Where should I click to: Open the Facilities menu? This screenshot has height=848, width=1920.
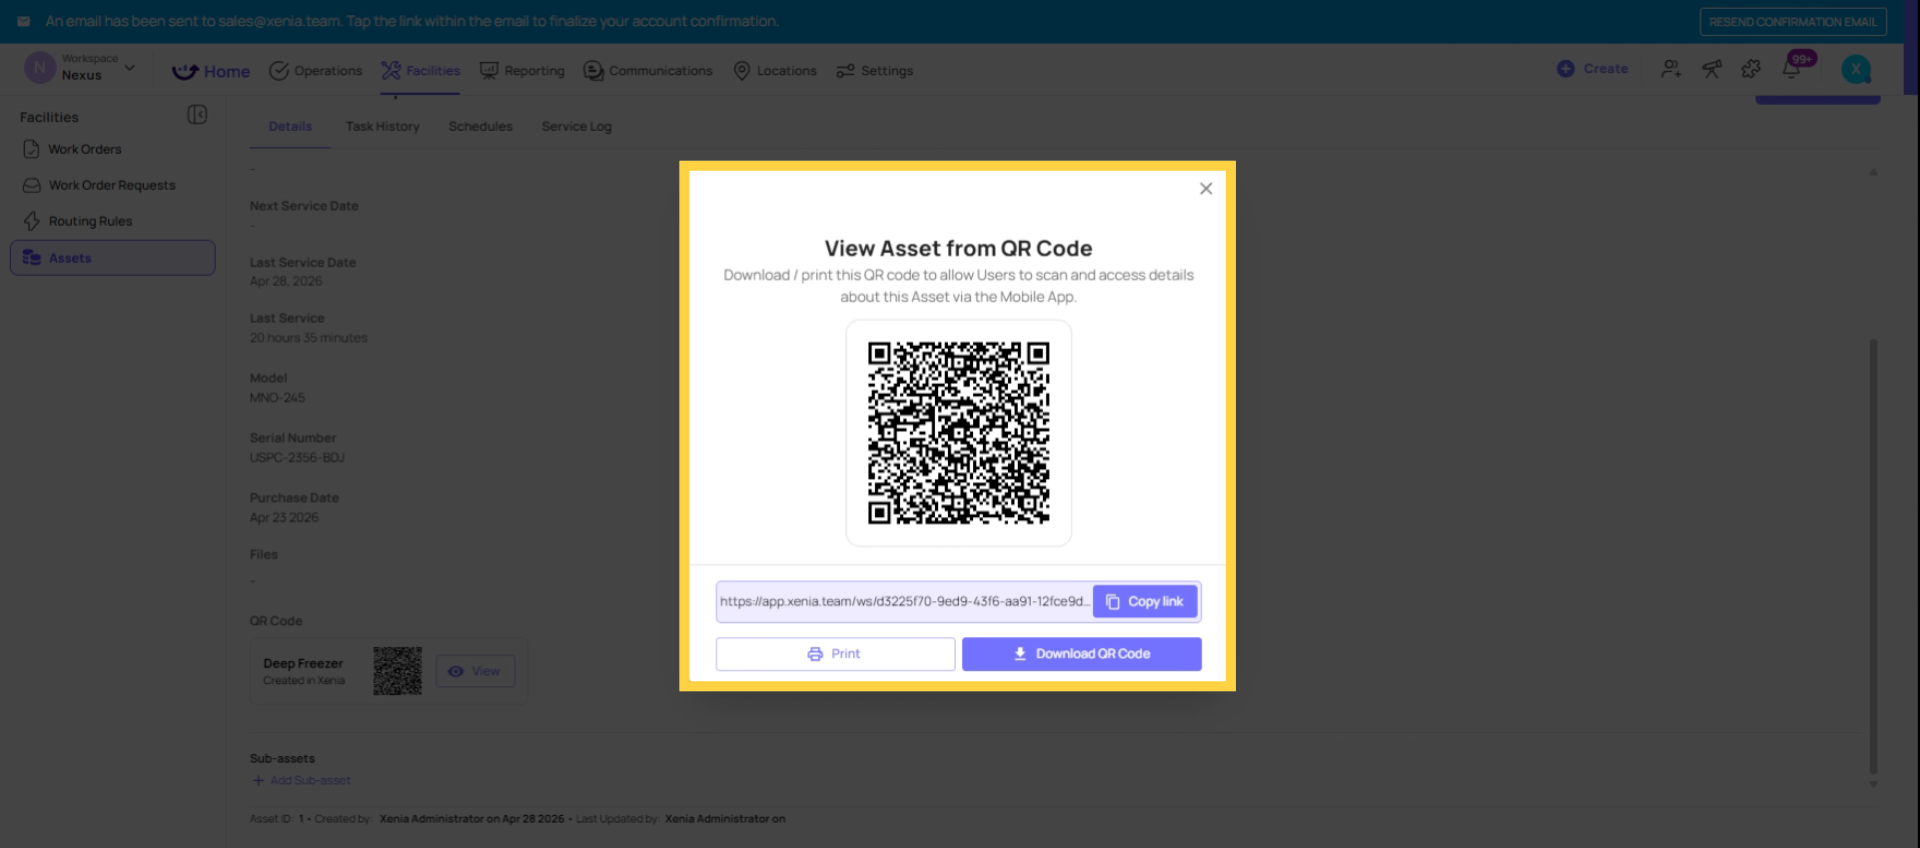coord(420,71)
